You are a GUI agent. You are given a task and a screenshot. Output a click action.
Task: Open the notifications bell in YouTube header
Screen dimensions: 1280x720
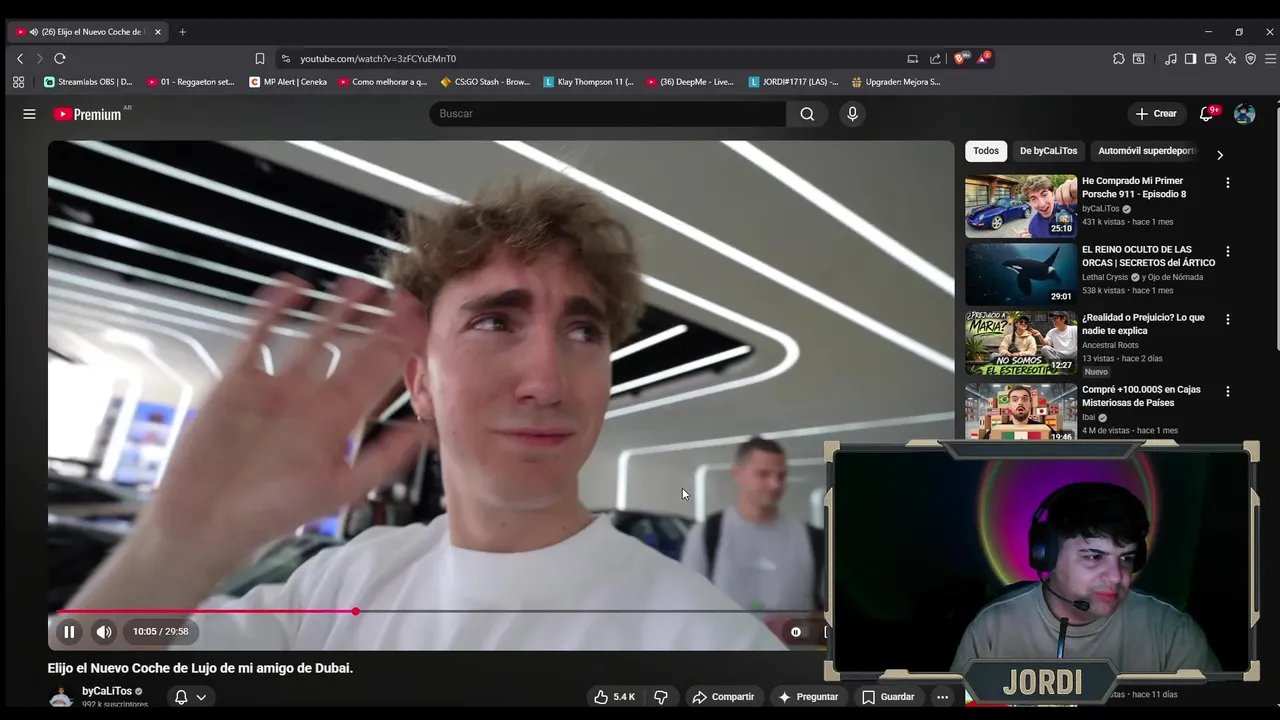click(1206, 114)
